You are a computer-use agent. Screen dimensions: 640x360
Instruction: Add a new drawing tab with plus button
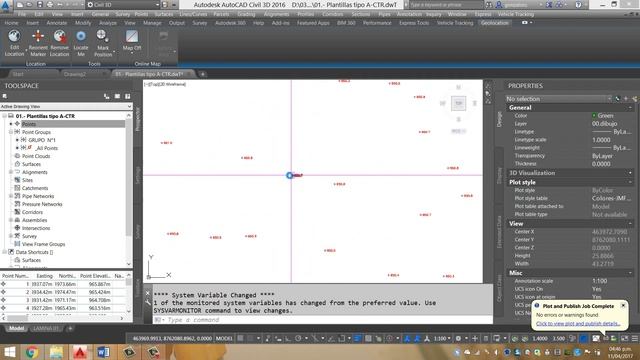(x=202, y=74)
